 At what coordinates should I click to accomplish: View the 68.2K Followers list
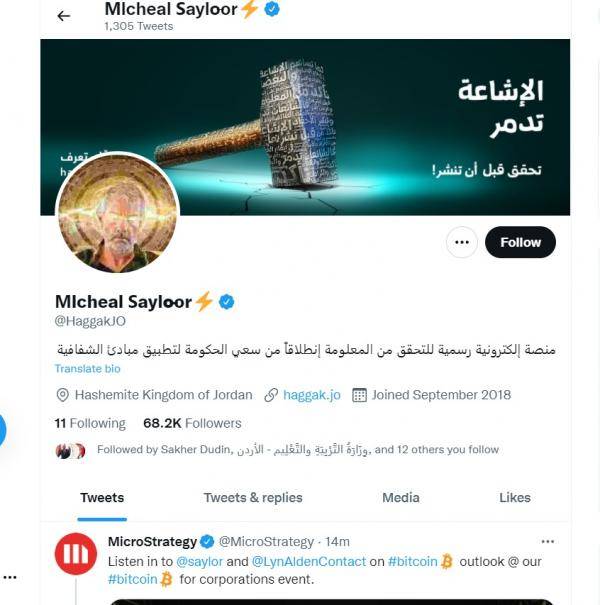point(192,423)
